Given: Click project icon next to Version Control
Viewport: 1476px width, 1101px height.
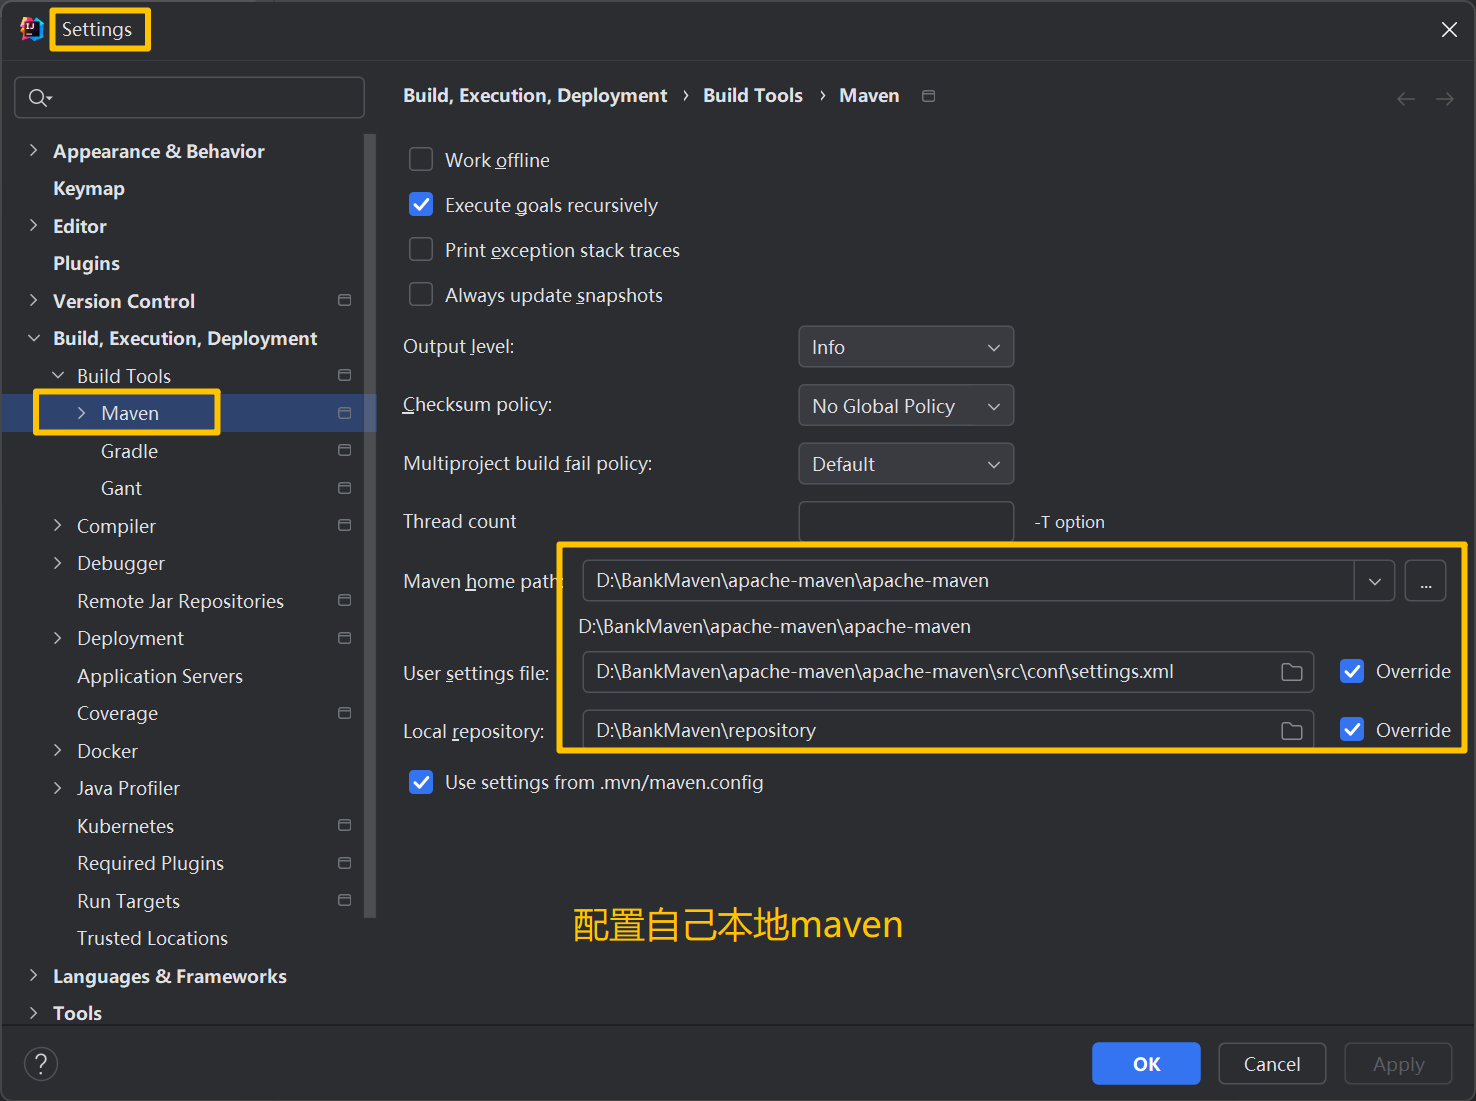Looking at the screenshot, I should click(x=344, y=300).
